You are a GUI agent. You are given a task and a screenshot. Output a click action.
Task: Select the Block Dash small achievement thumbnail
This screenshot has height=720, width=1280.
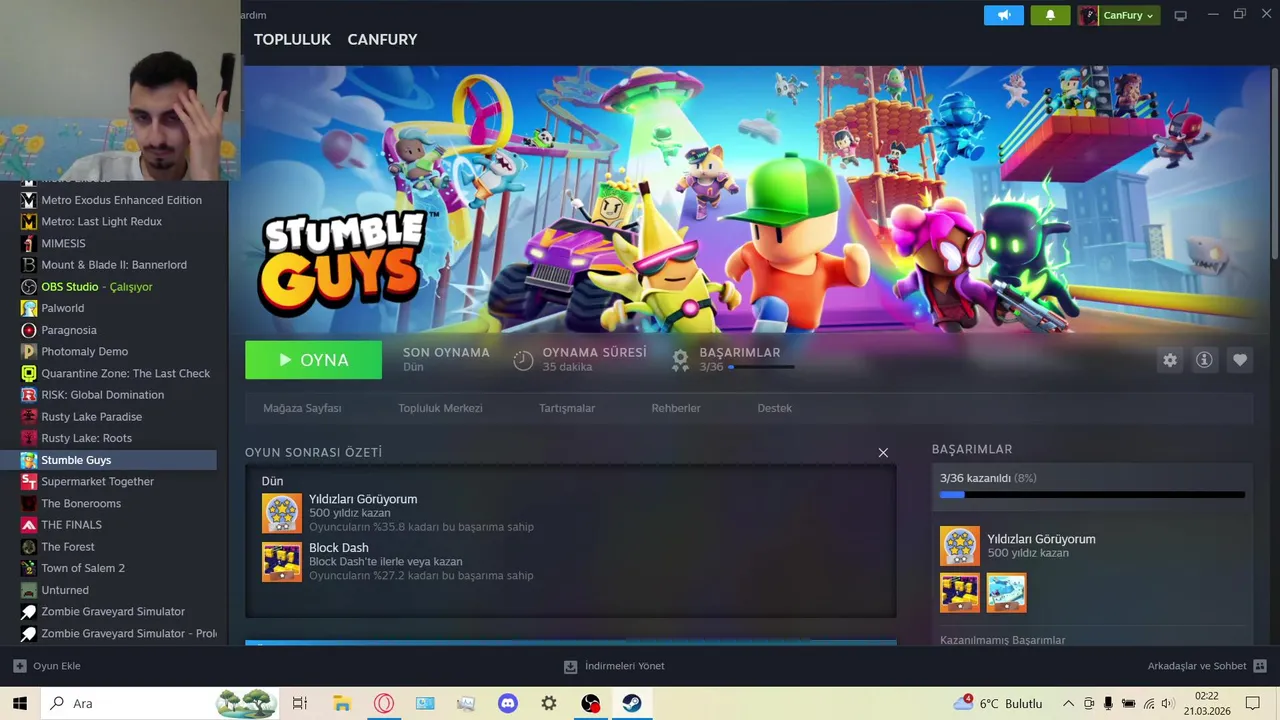tap(960, 593)
